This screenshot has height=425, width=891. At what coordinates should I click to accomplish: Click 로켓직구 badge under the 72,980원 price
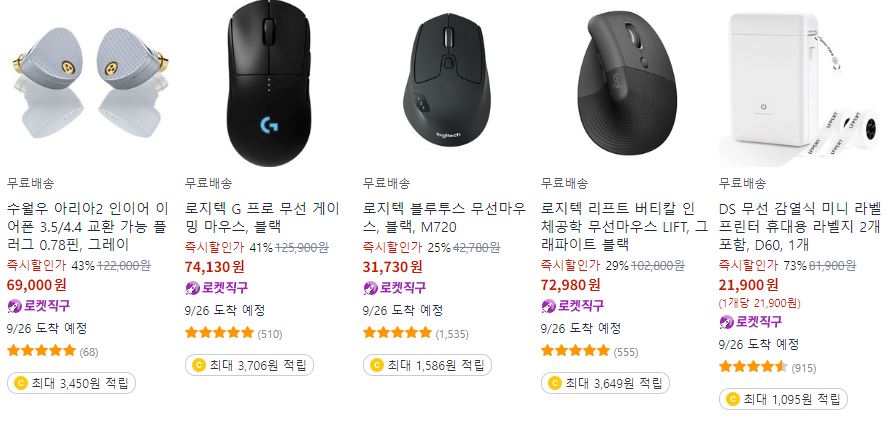click(x=573, y=306)
